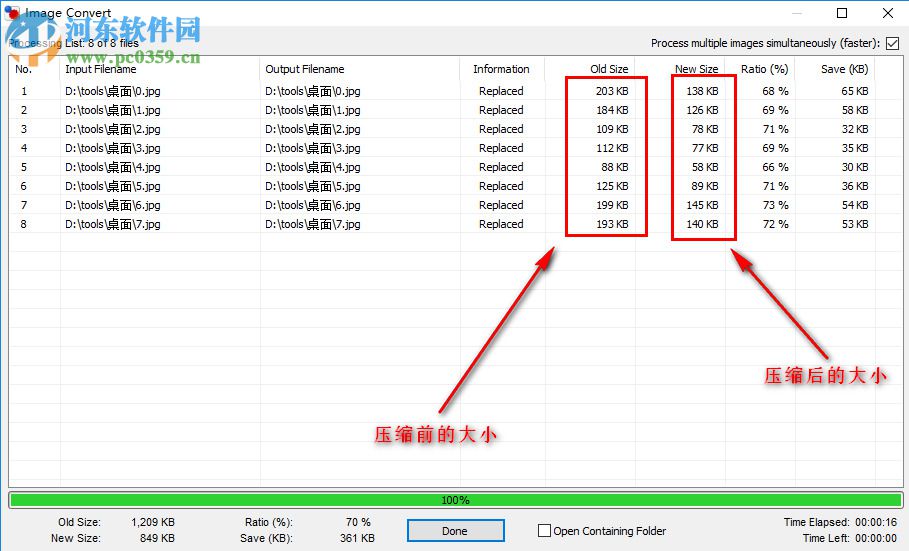Select input file D:\tools\桌面\7.jpg
The image size is (909, 551).
click(113, 224)
